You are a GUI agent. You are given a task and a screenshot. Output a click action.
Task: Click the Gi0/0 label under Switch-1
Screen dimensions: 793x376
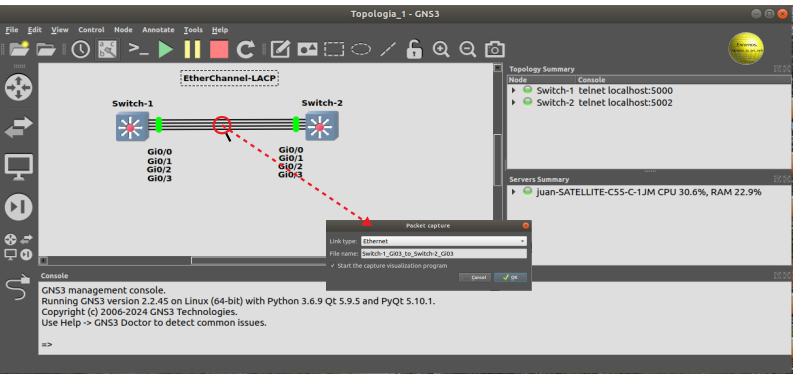point(160,151)
